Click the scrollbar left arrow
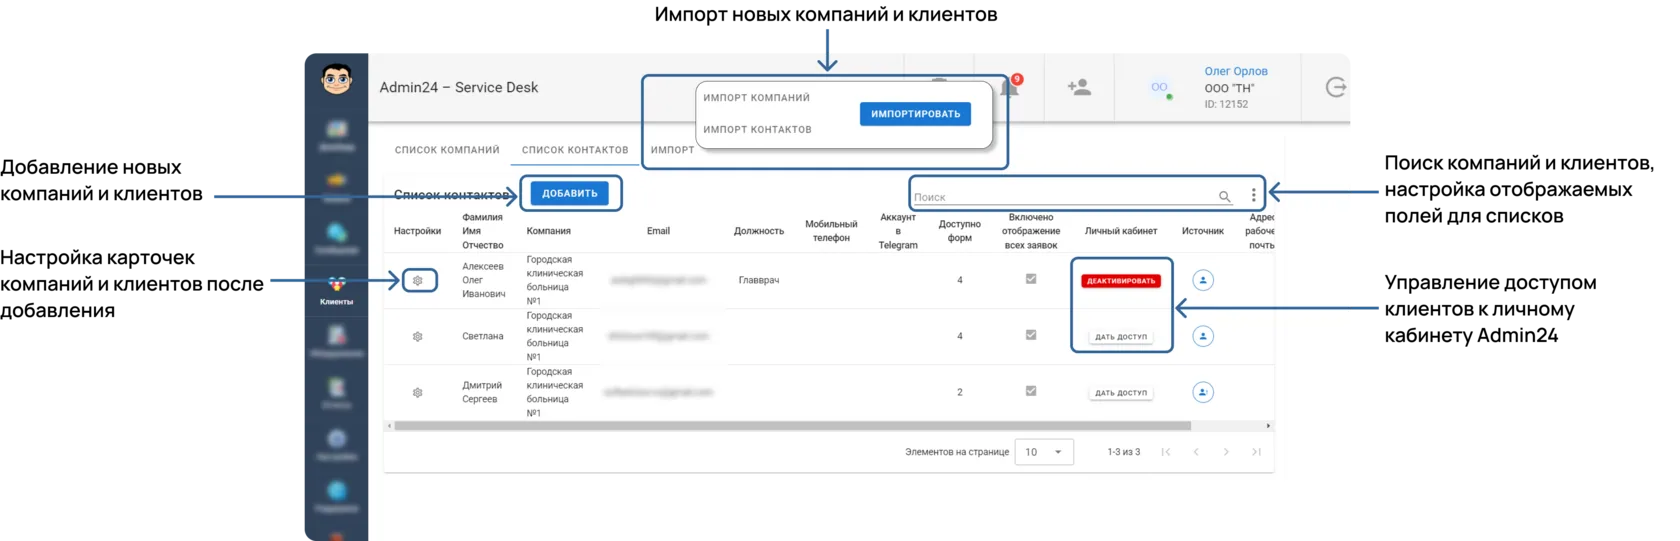 tap(389, 426)
